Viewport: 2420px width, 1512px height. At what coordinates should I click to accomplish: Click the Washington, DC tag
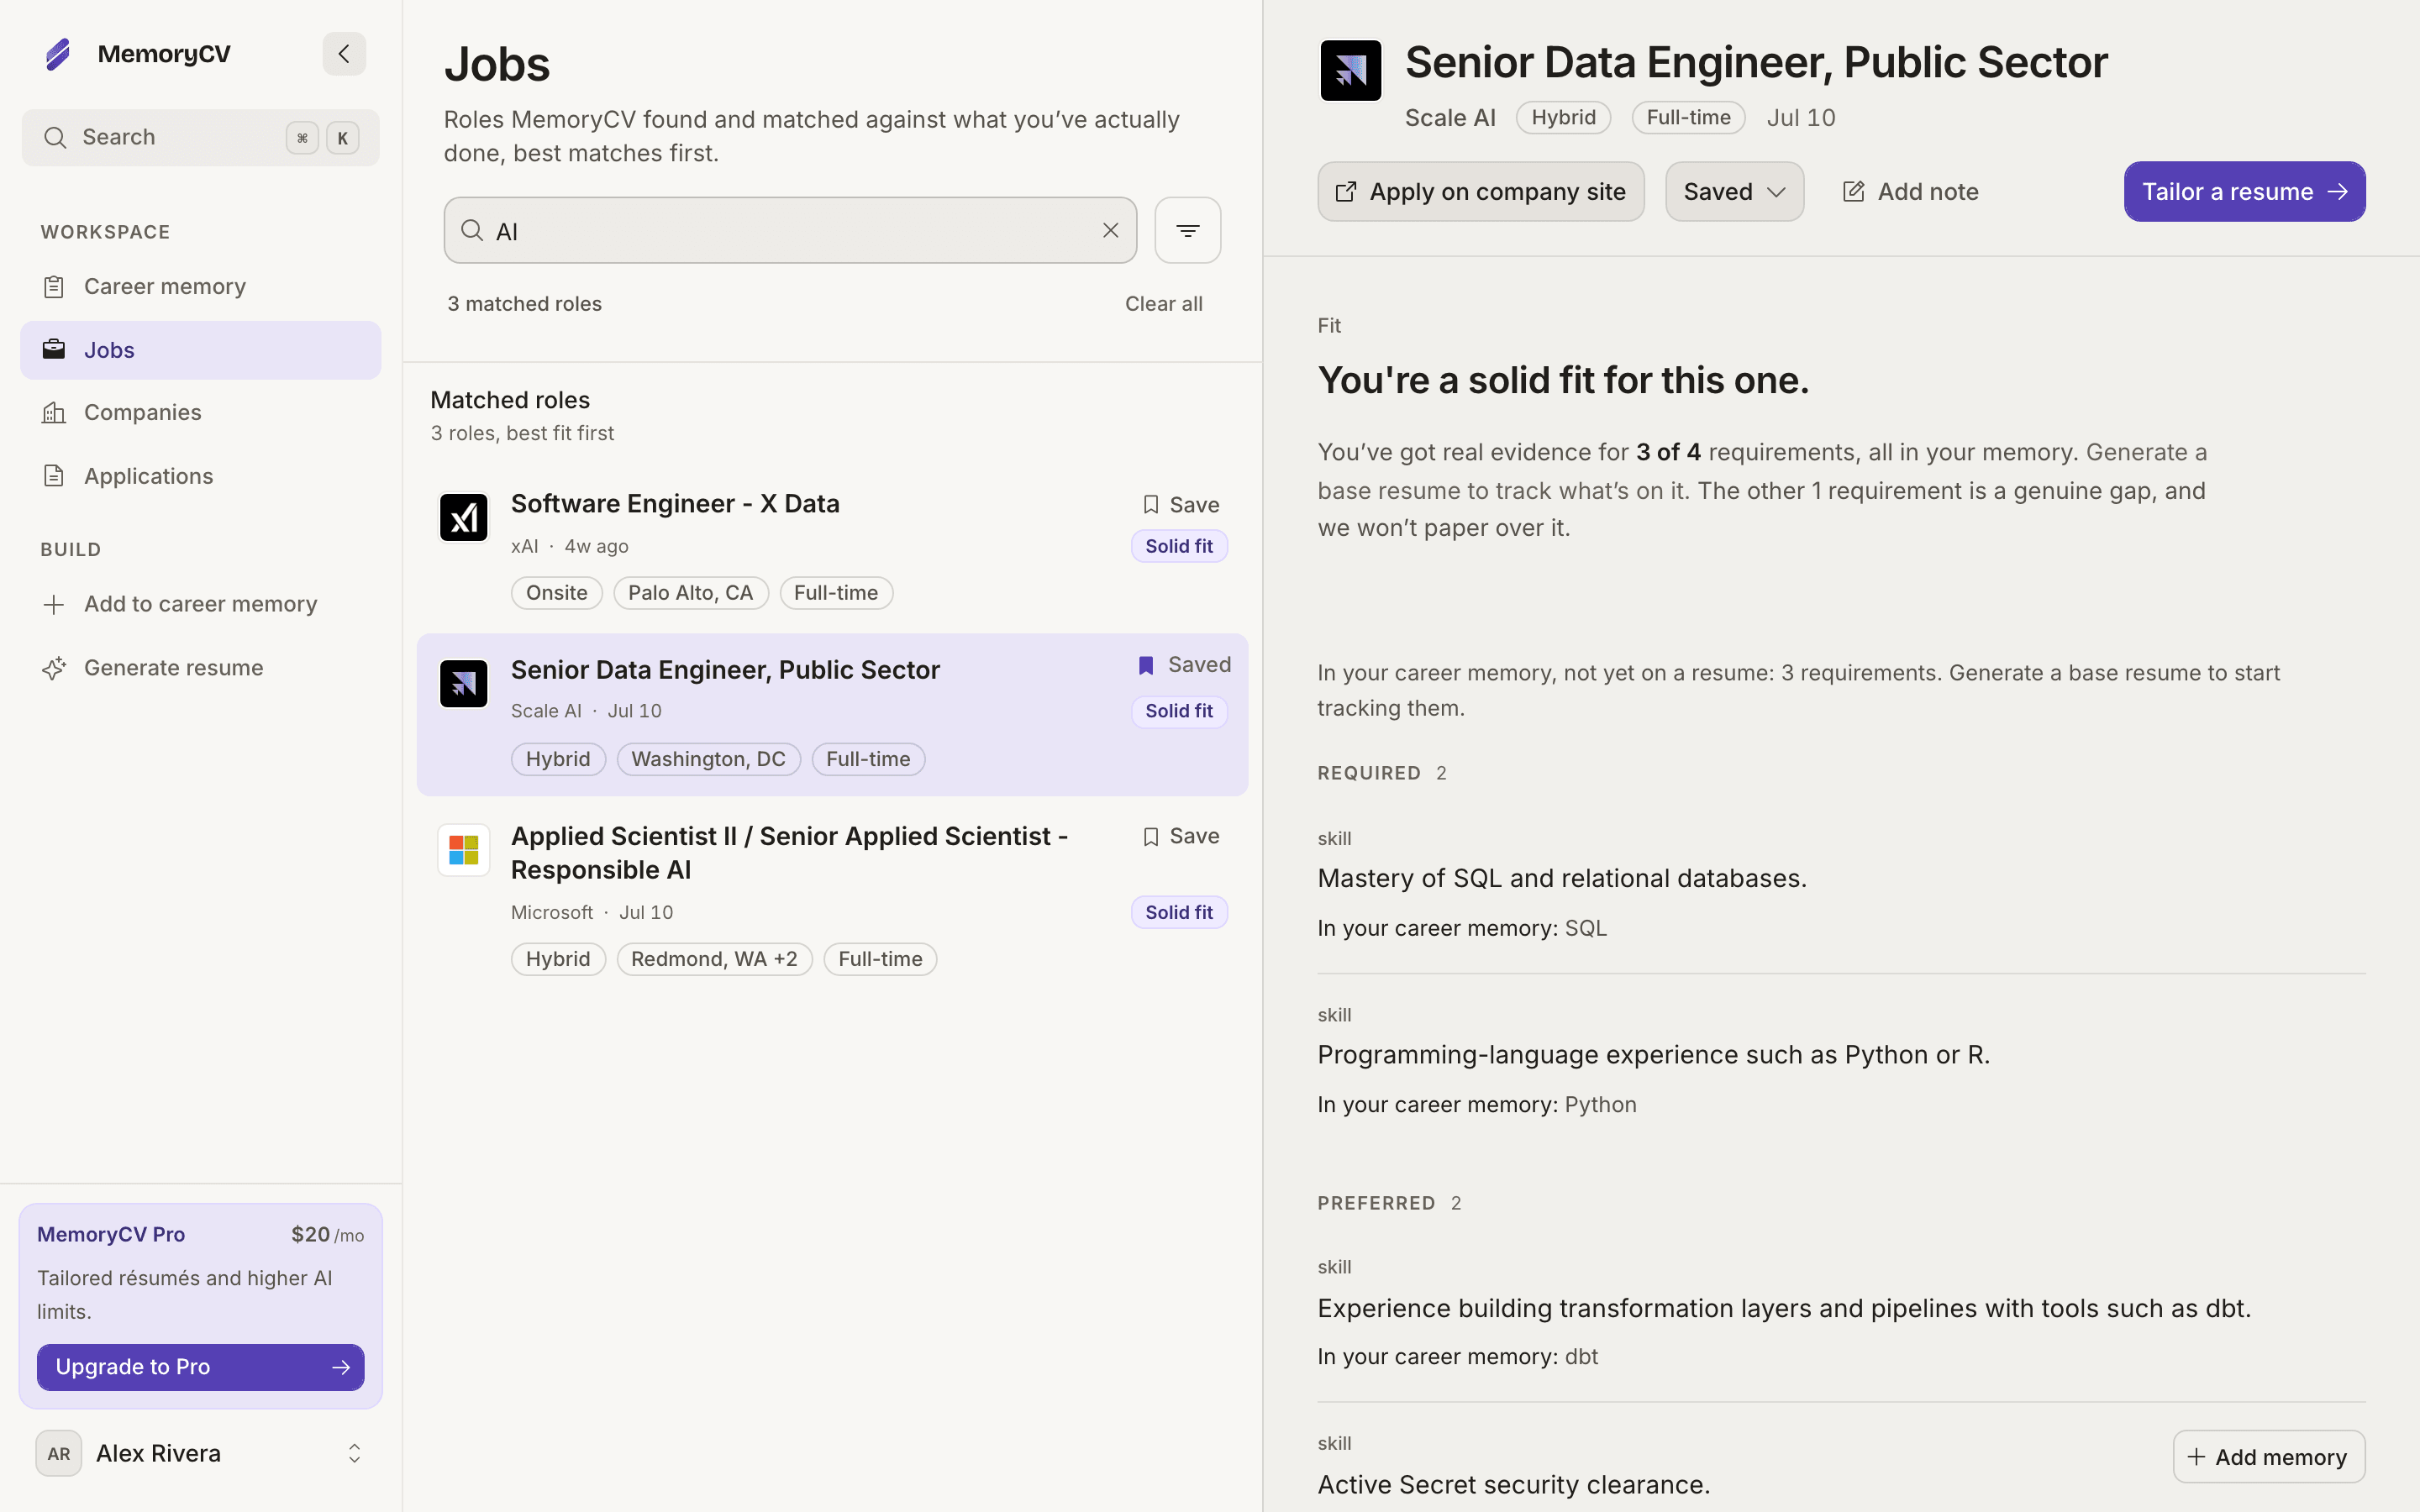[x=708, y=759]
